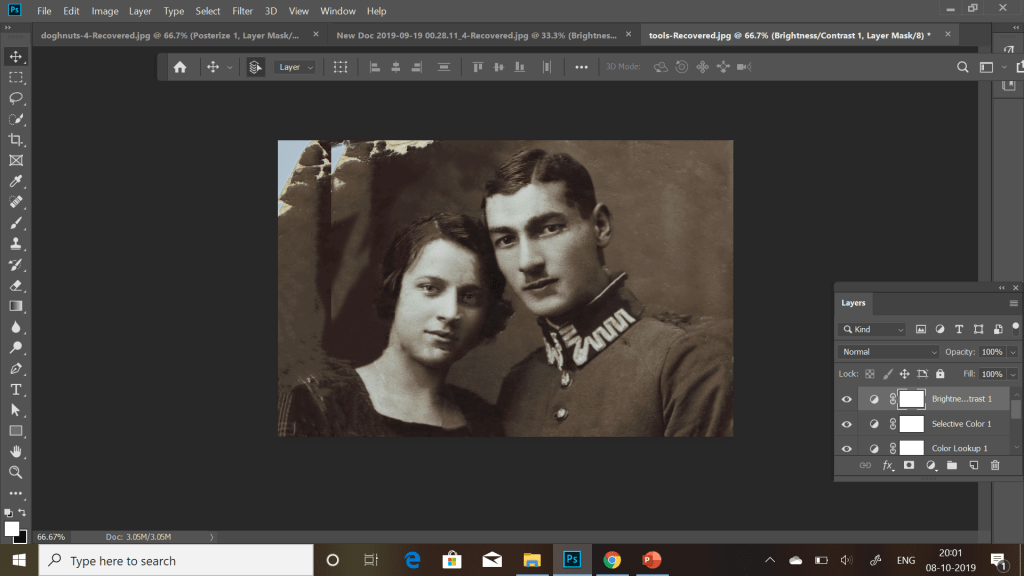Open the Normal blend mode dropdown
The width and height of the screenshot is (1024, 576).
(889, 352)
